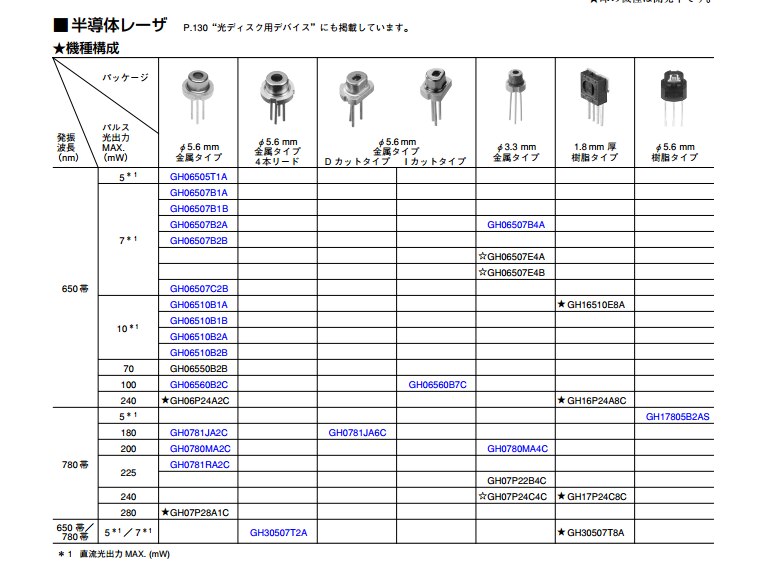Click the 光ディスク用デバイス reference note
The height and width of the screenshot is (569, 784).
point(296,28)
